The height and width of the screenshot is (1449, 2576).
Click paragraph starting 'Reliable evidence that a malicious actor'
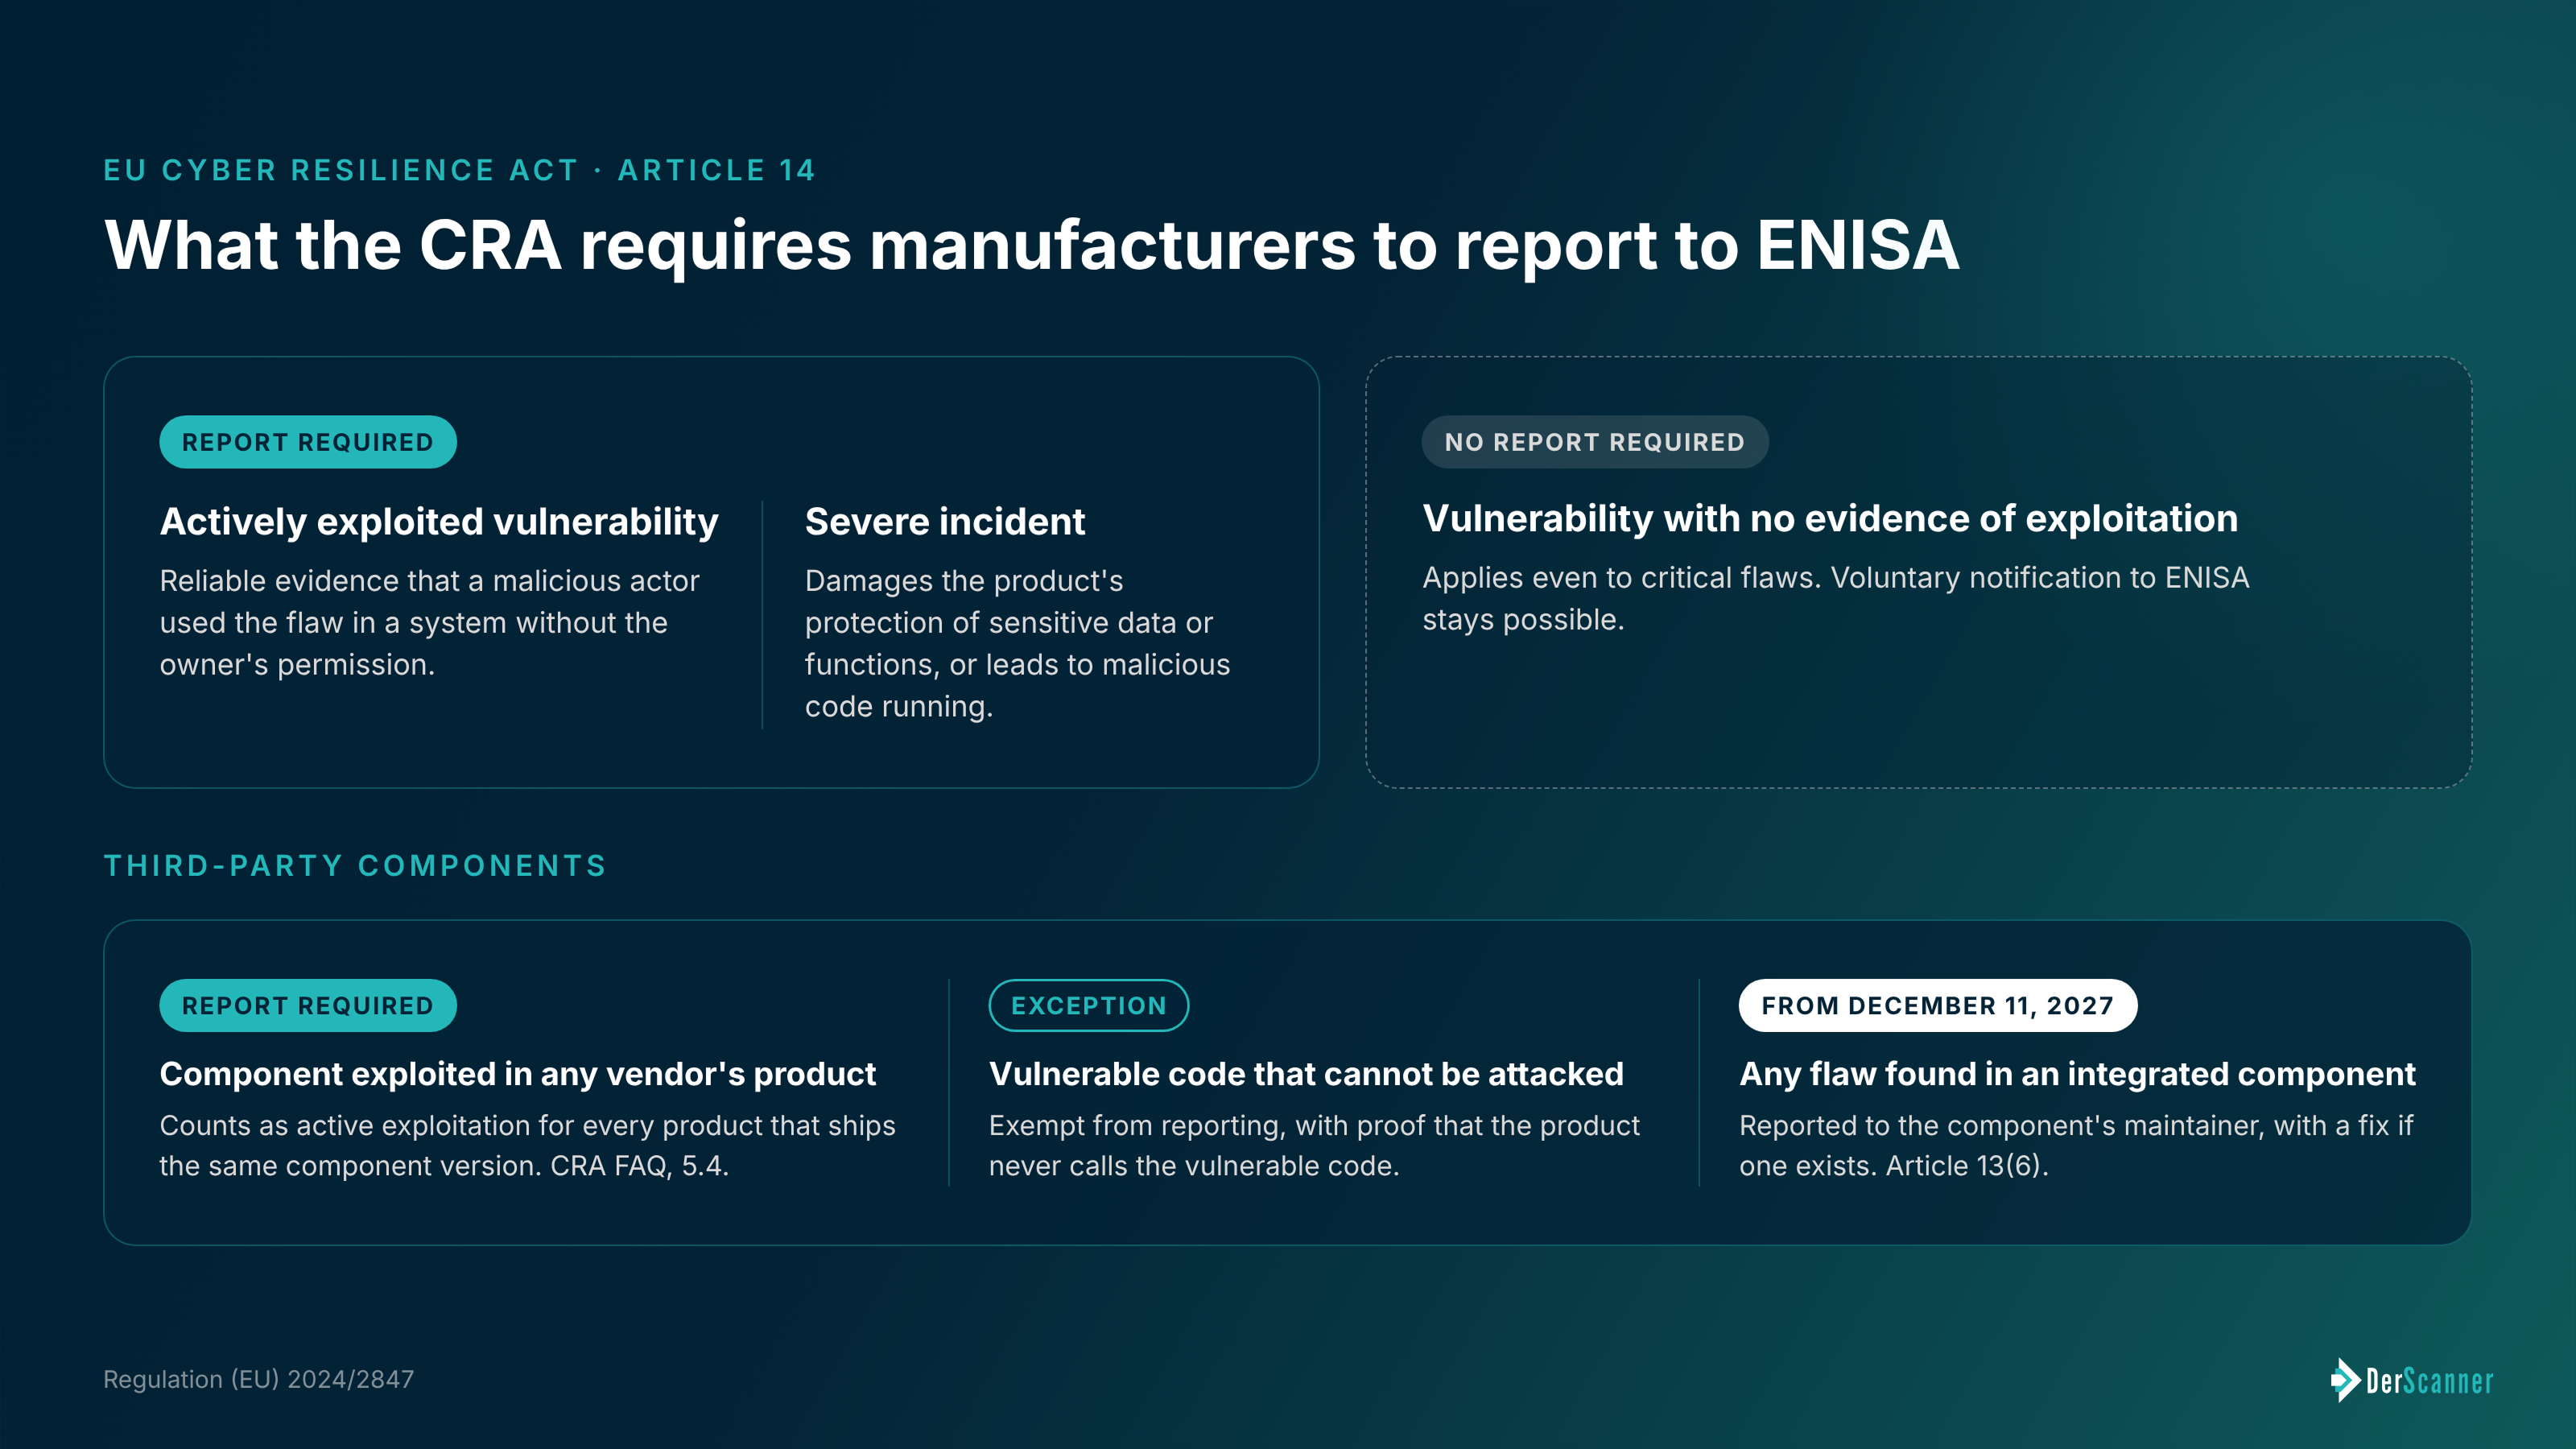(x=430, y=623)
